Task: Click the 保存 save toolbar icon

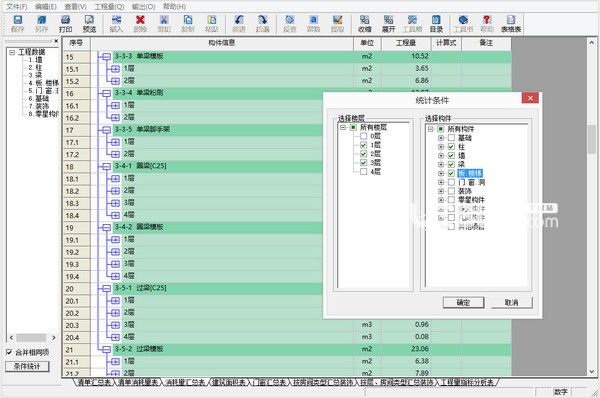Action: (18, 24)
